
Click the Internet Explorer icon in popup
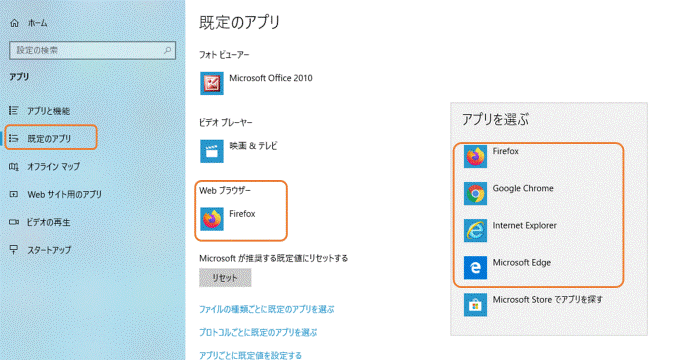475,230
